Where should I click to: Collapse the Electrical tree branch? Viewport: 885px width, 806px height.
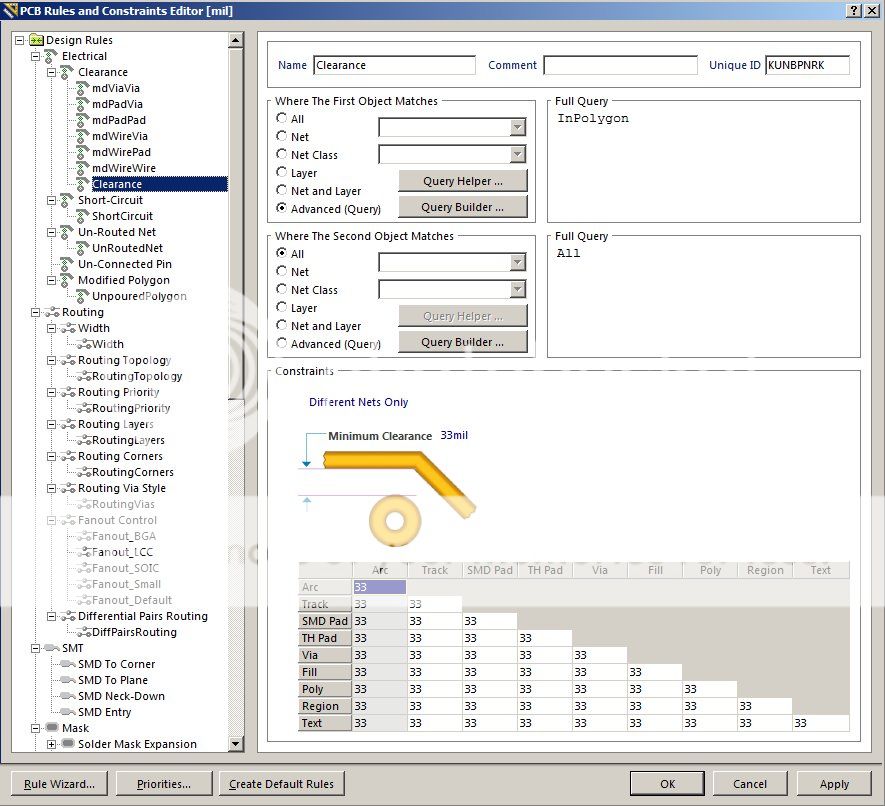coord(34,56)
